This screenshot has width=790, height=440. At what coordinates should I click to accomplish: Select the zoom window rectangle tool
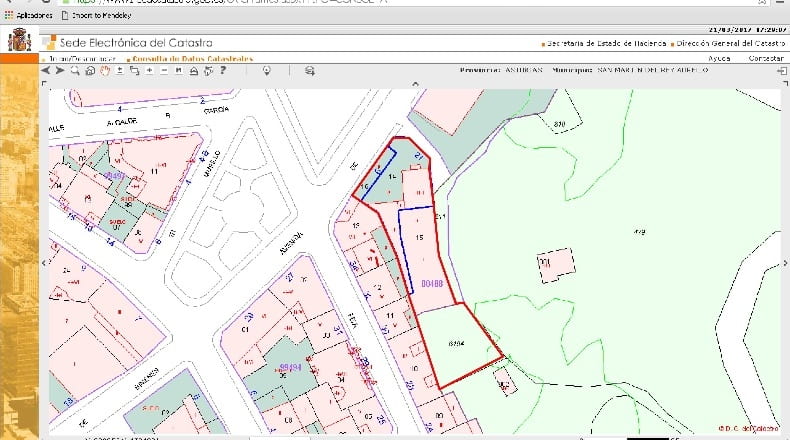coord(135,71)
